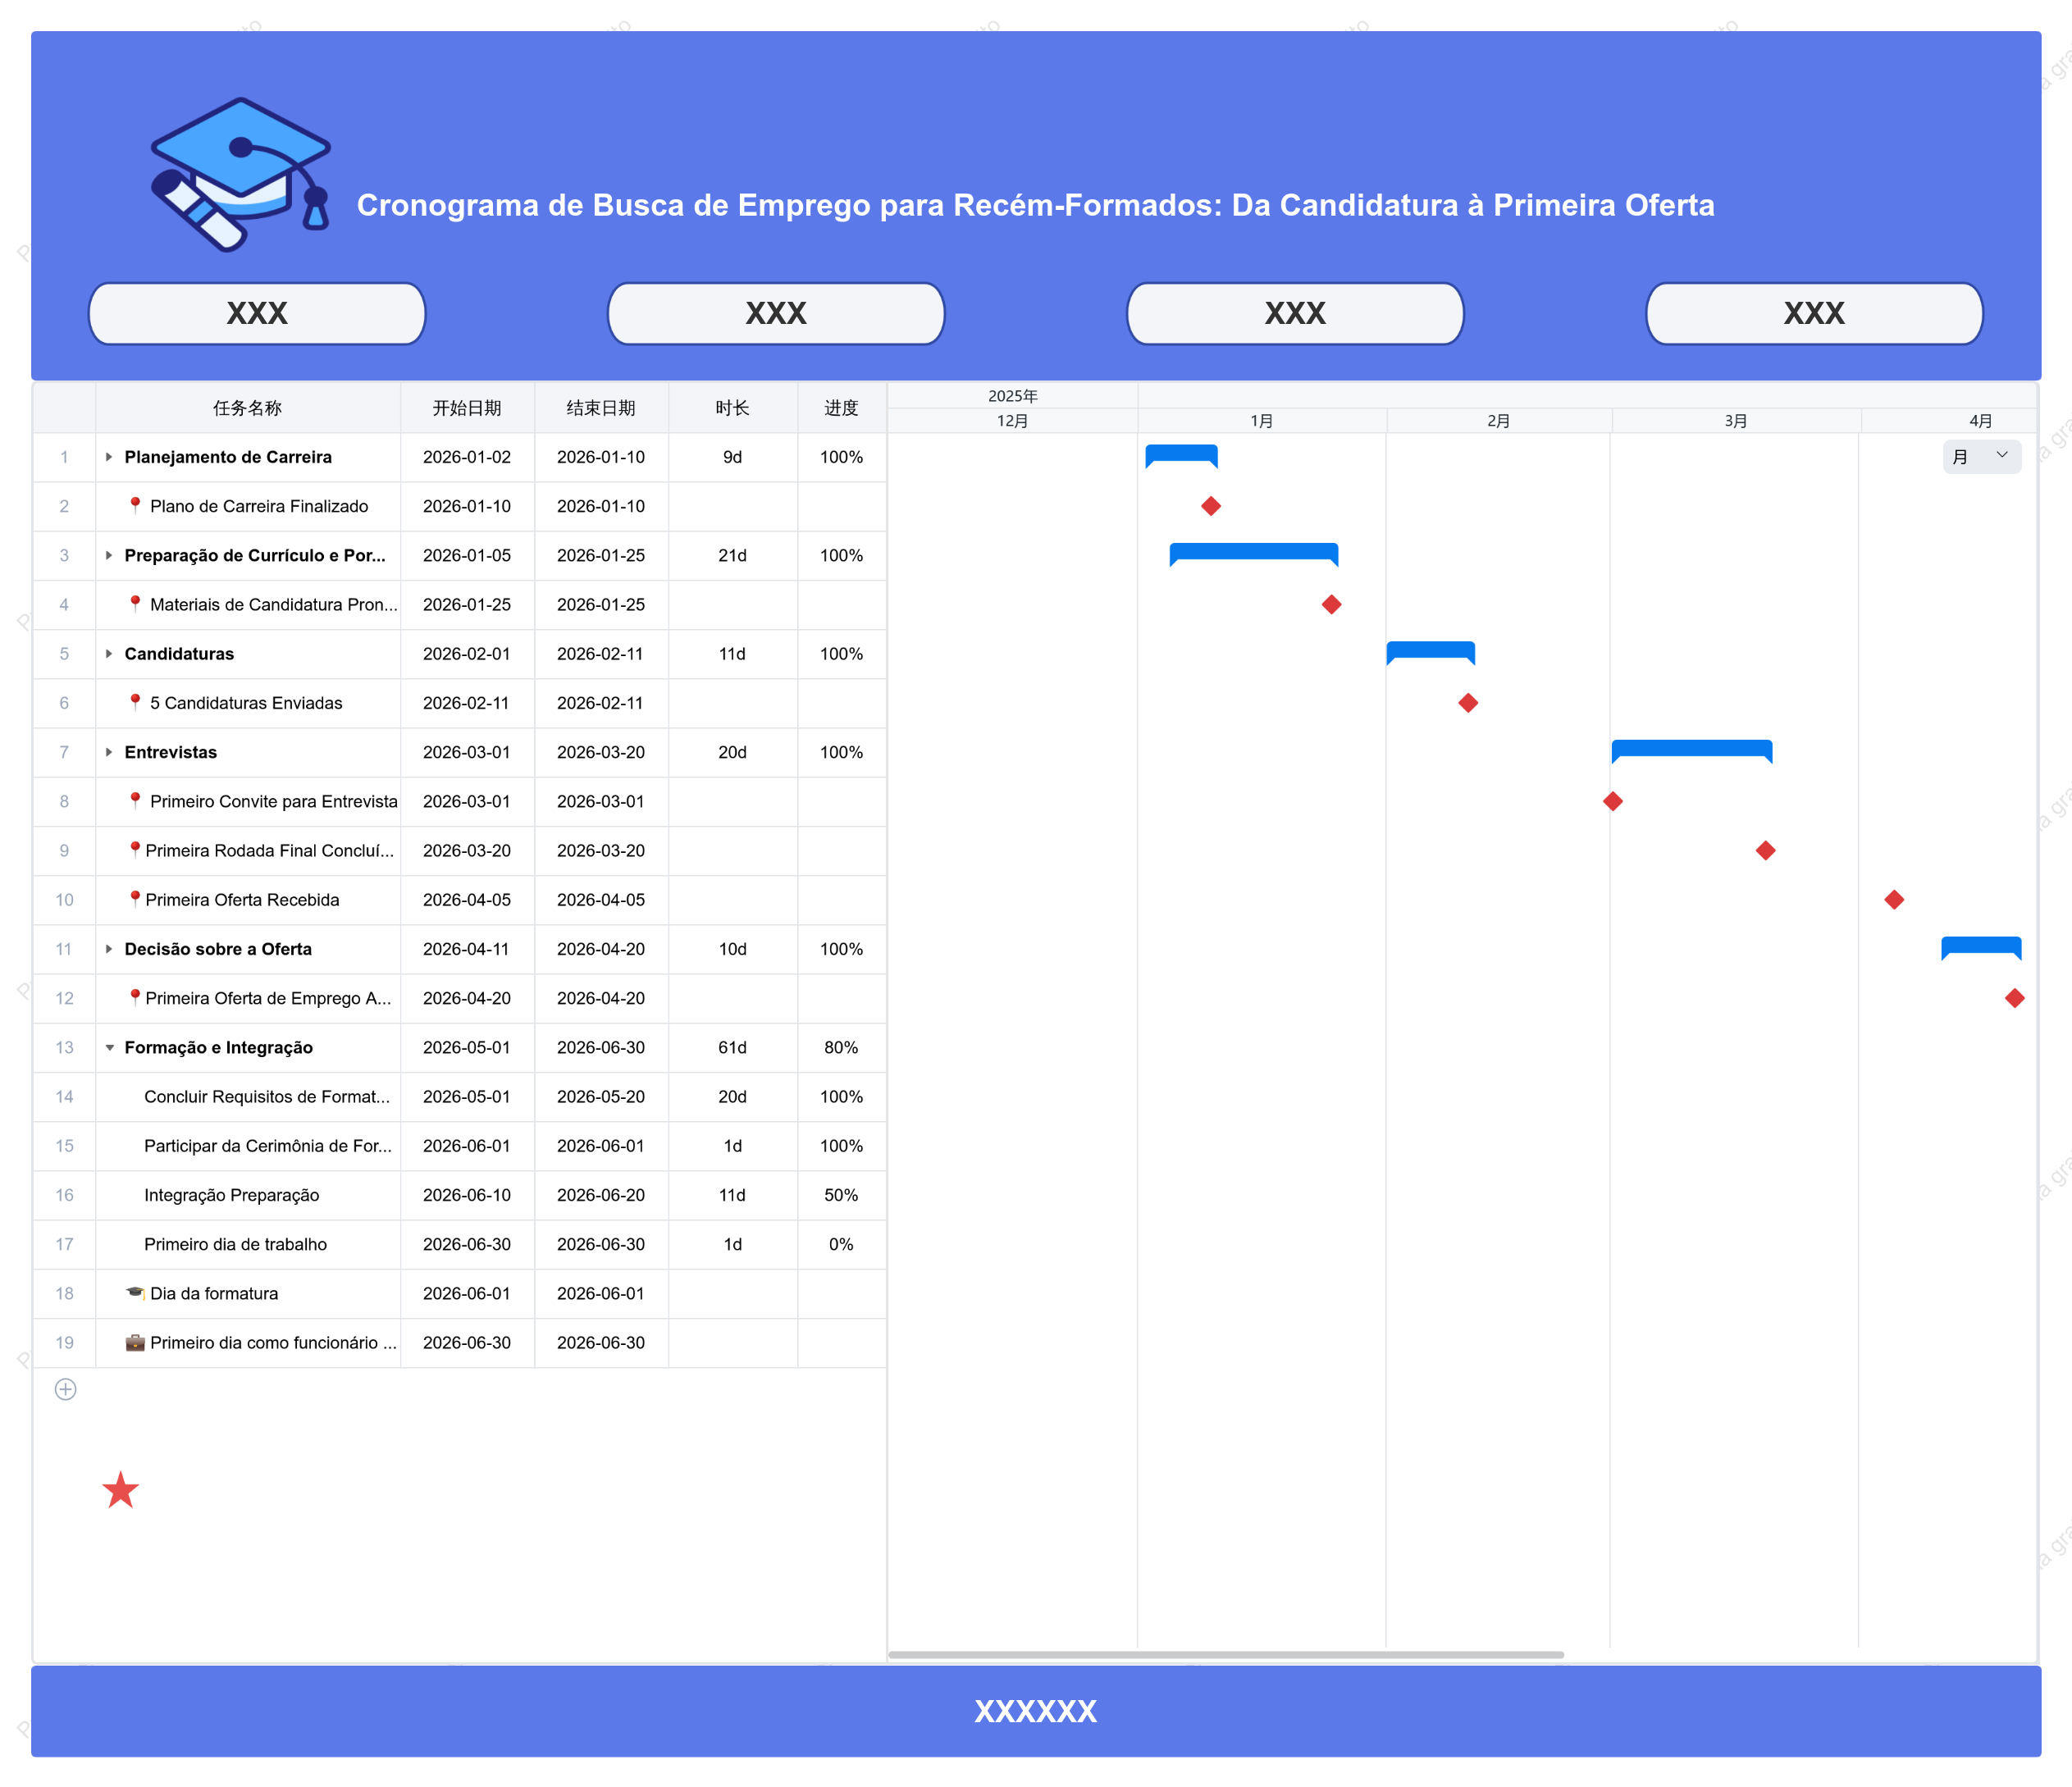Click the first XXX header button
This screenshot has height=1787, width=2072.
click(257, 313)
